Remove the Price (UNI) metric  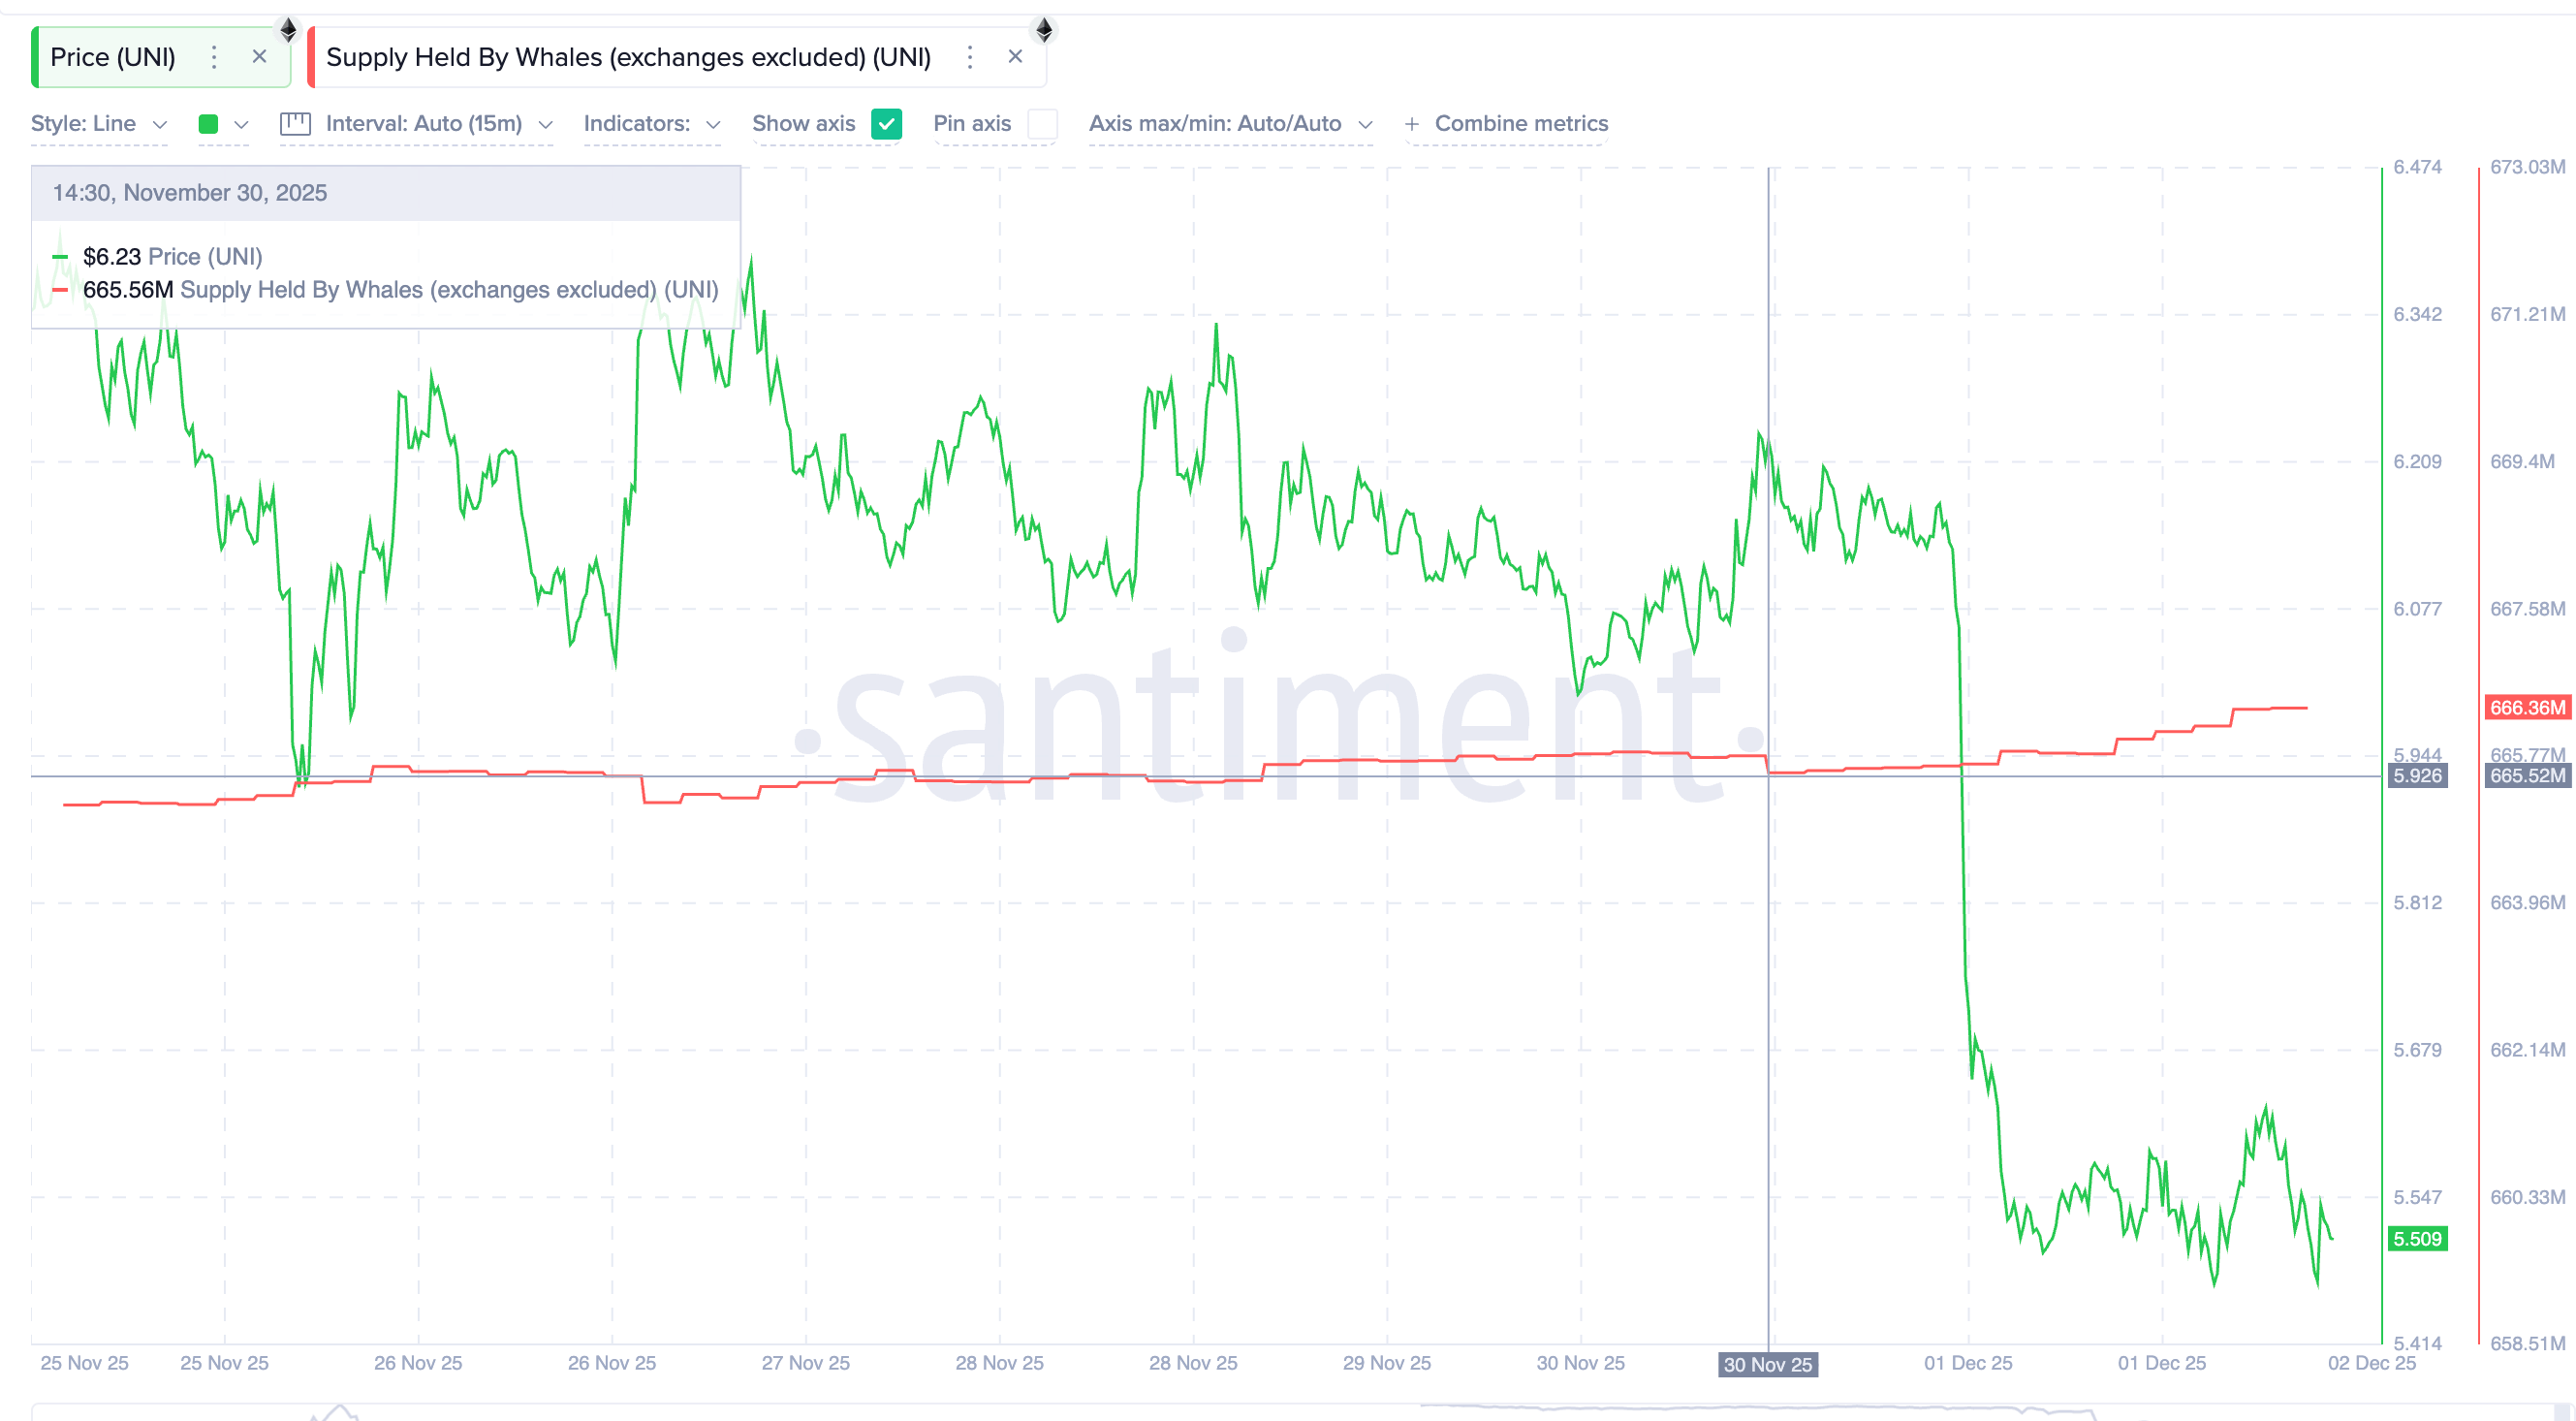click(259, 57)
